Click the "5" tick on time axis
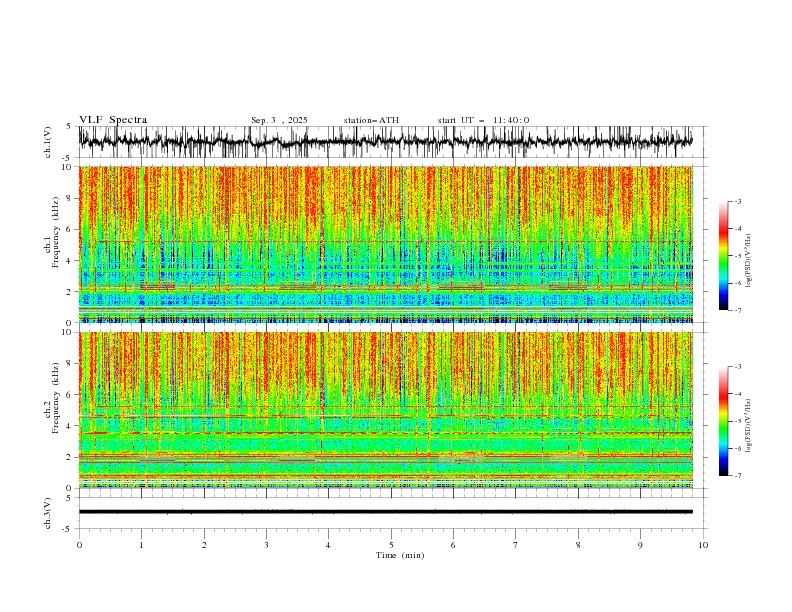This screenshot has width=792, height=612. pos(391,545)
